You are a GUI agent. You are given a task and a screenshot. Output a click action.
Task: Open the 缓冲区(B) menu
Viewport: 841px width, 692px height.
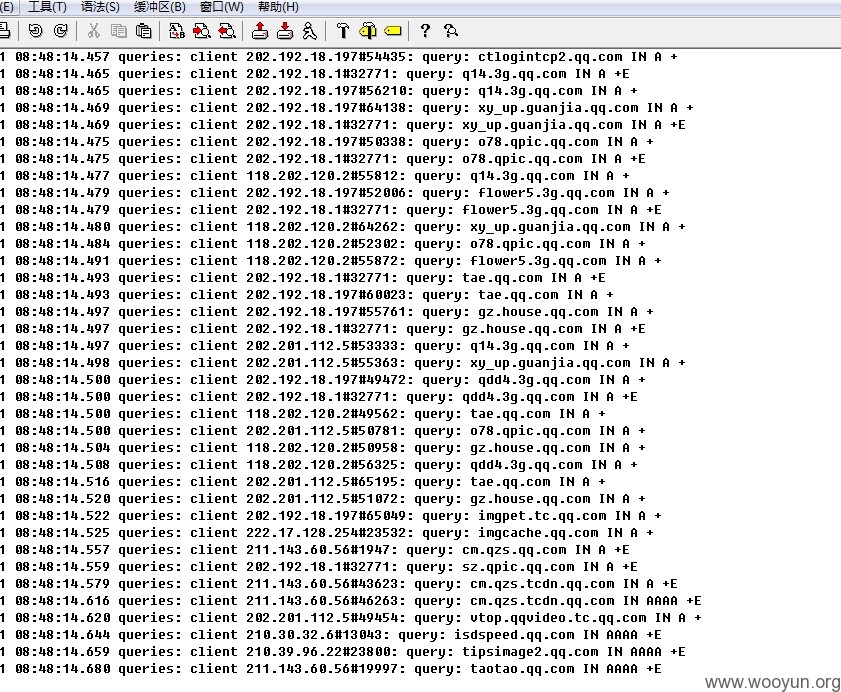pos(160,7)
